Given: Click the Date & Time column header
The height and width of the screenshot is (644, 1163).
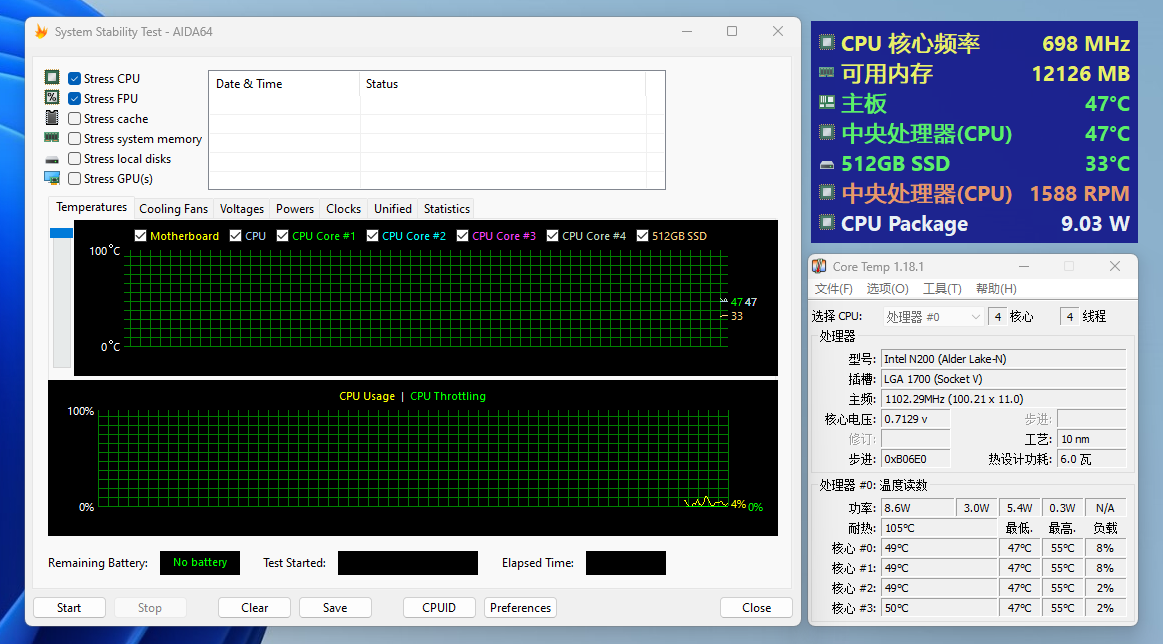Looking at the screenshot, I should click(284, 84).
